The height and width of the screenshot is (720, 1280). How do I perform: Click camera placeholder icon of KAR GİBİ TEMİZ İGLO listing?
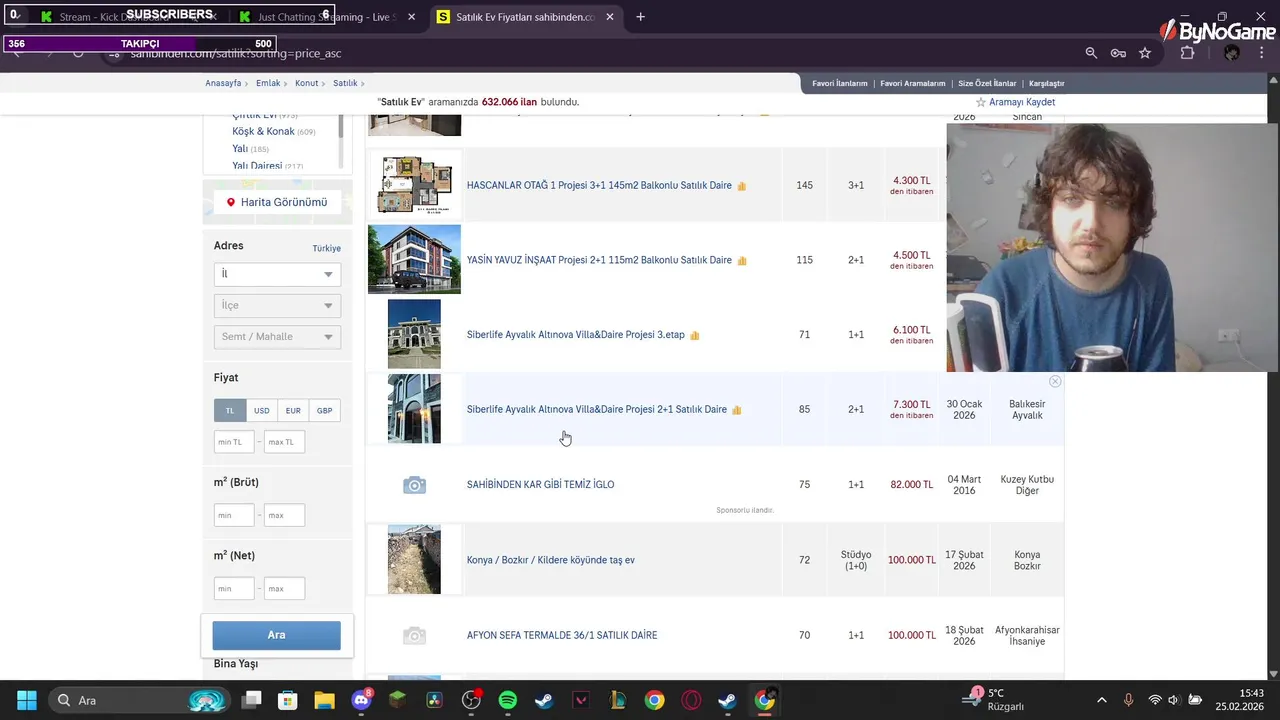[414, 485]
